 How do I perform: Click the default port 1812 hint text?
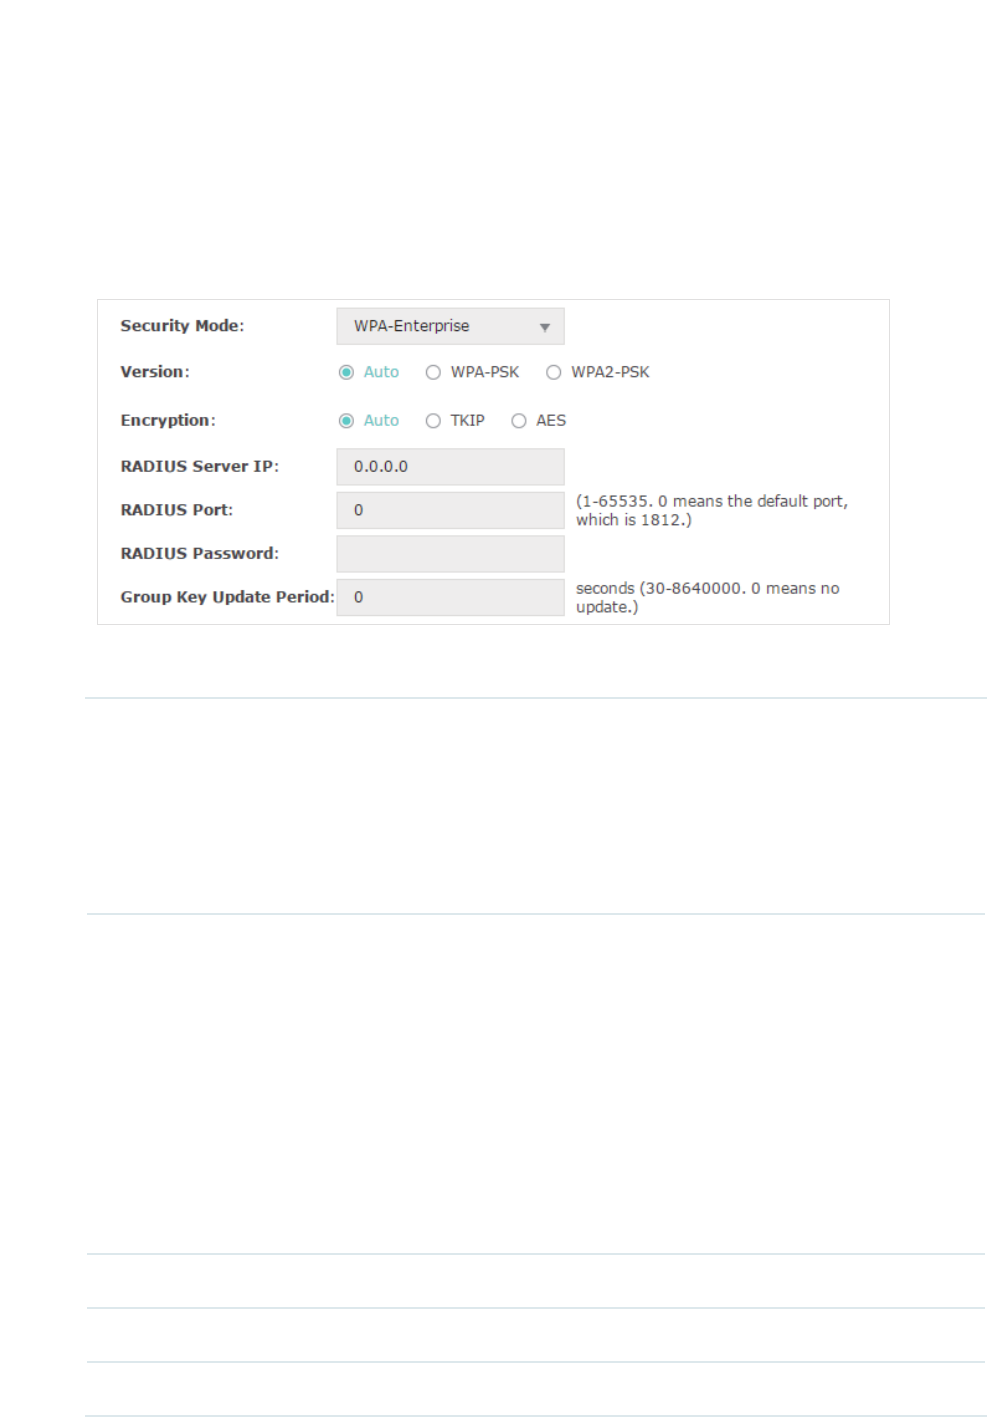[x=712, y=510]
